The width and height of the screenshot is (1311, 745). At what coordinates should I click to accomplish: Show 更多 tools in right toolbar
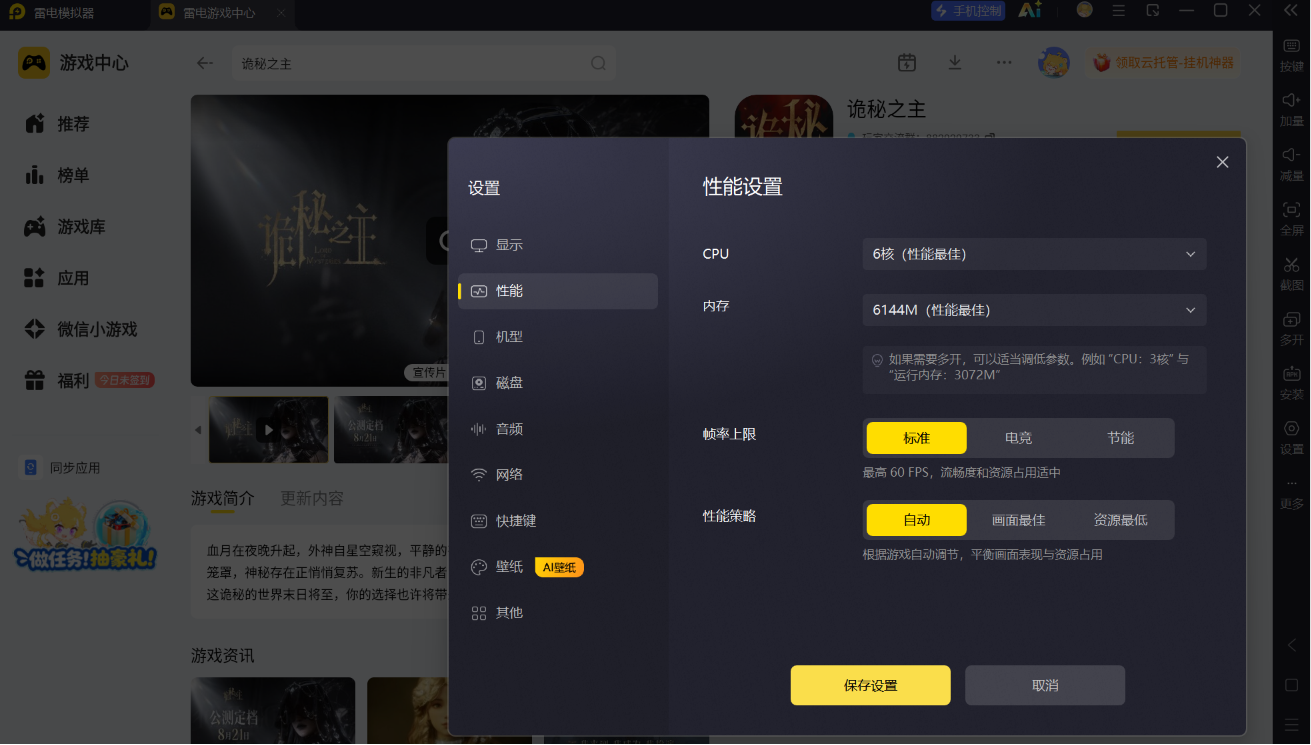1291,492
